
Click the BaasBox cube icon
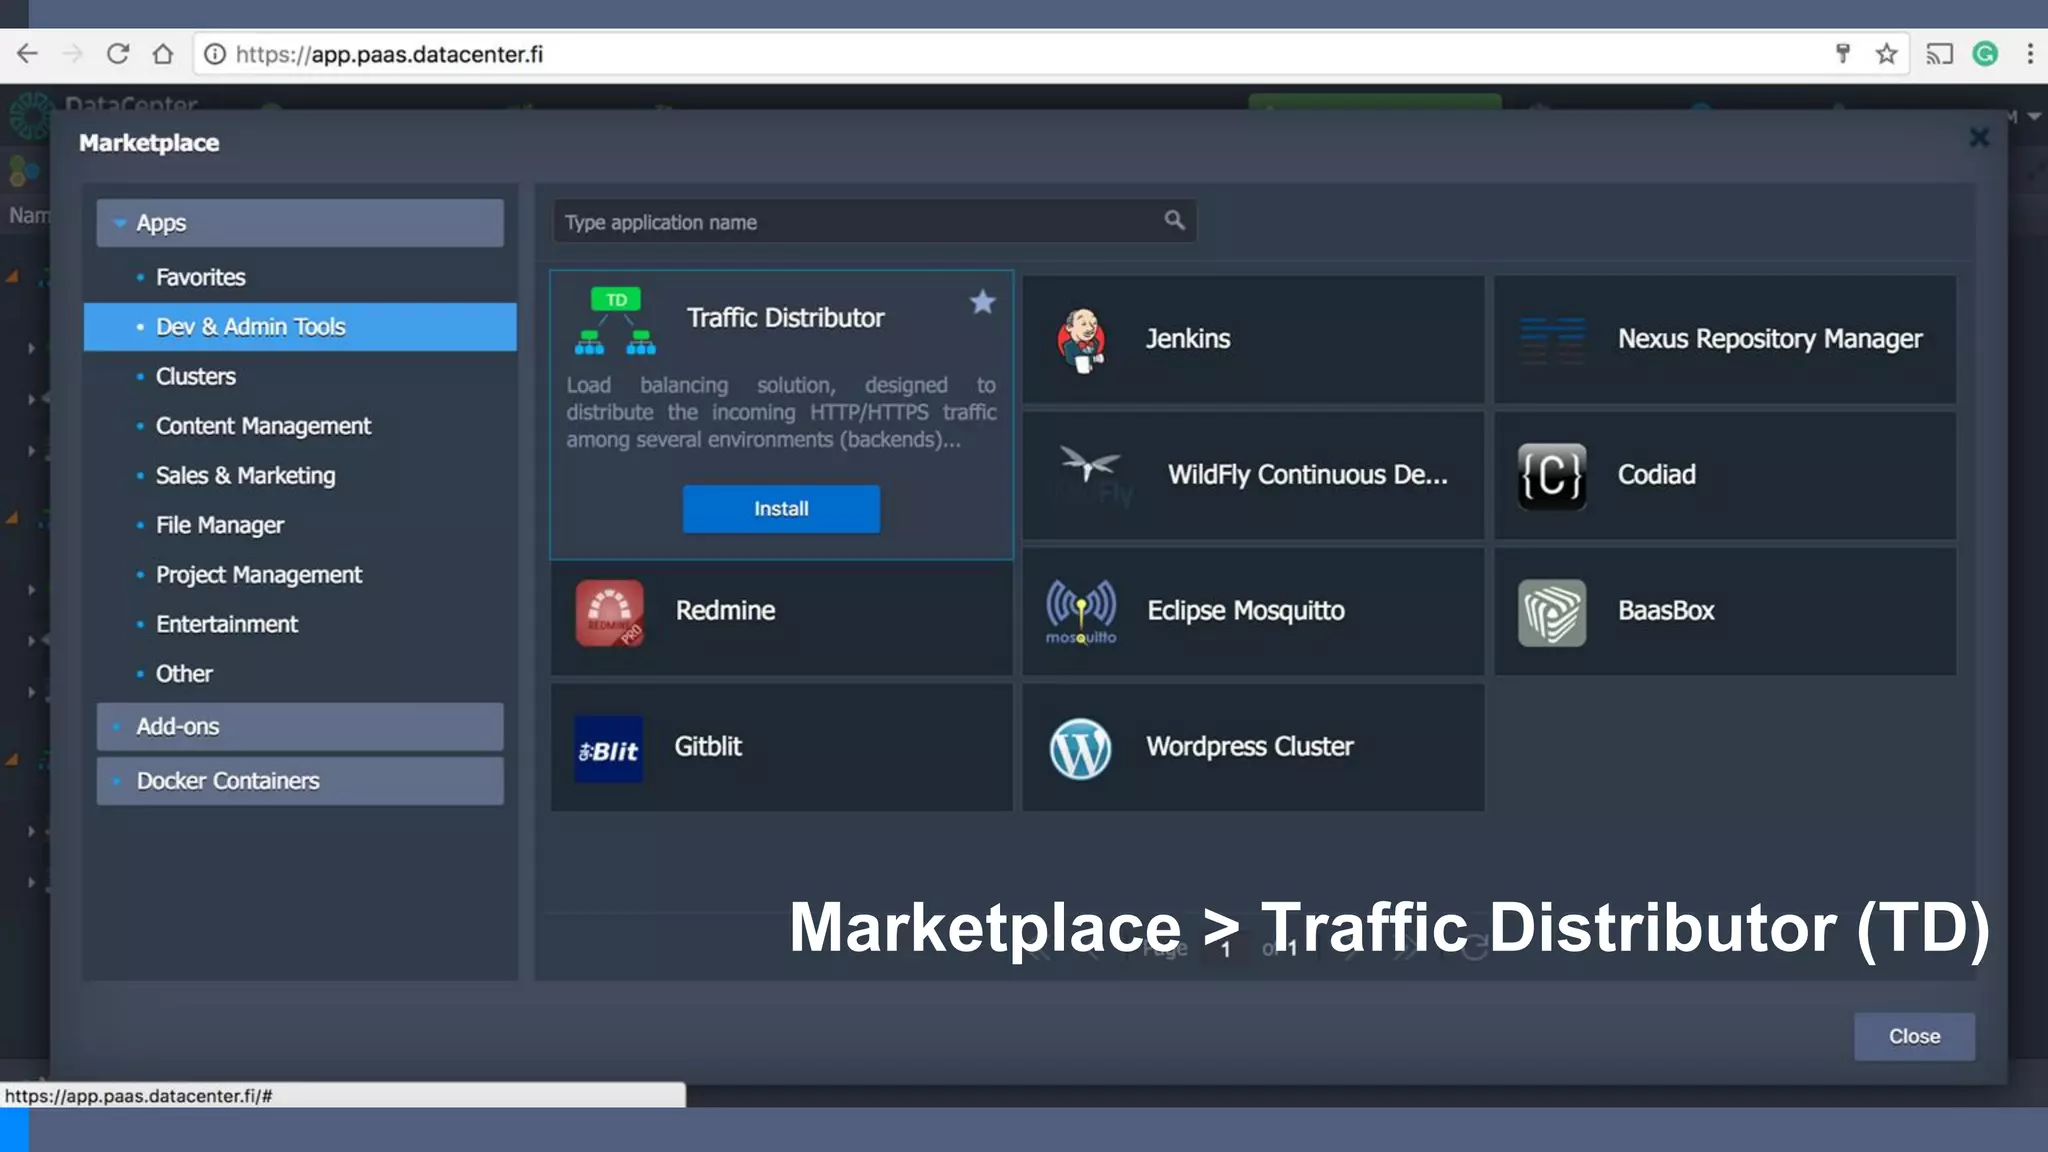tap(1552, 613)
